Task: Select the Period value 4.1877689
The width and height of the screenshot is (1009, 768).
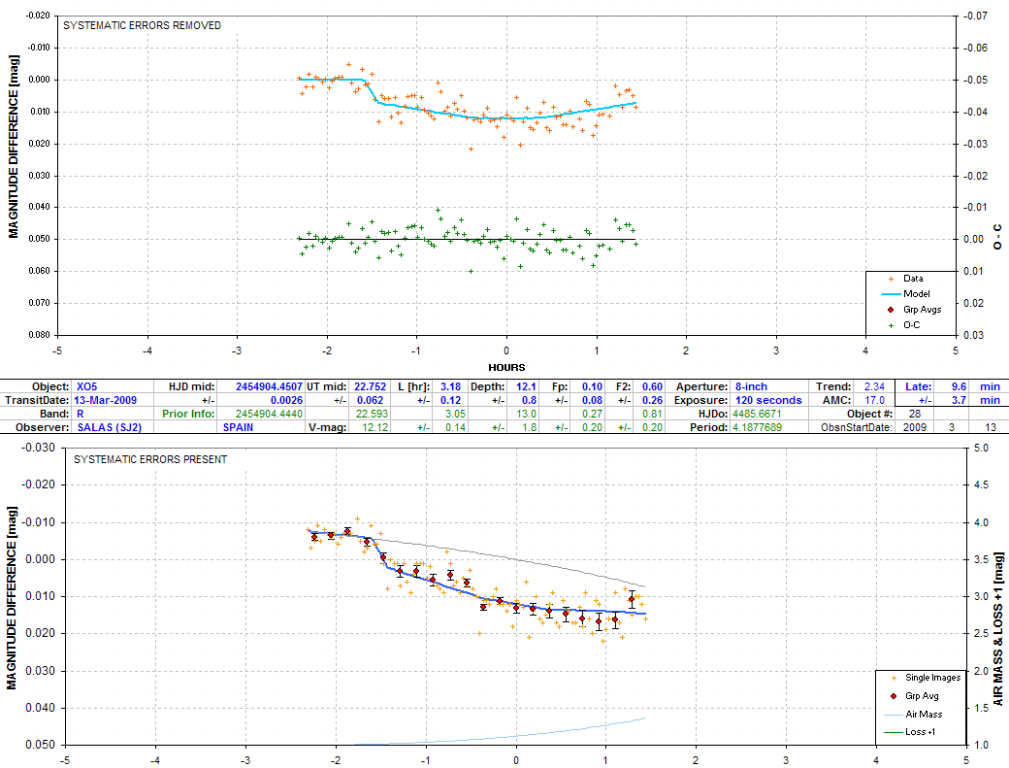Action: tap(757, 427)
